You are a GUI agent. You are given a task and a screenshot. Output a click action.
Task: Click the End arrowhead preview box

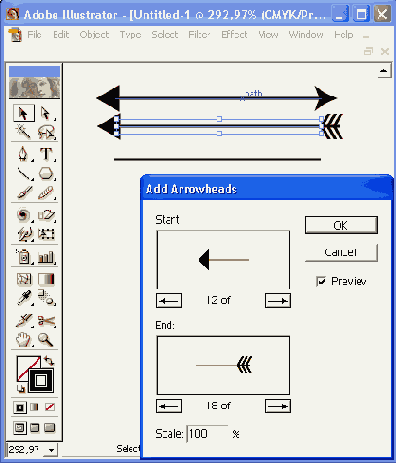click(x=223, y=365)
